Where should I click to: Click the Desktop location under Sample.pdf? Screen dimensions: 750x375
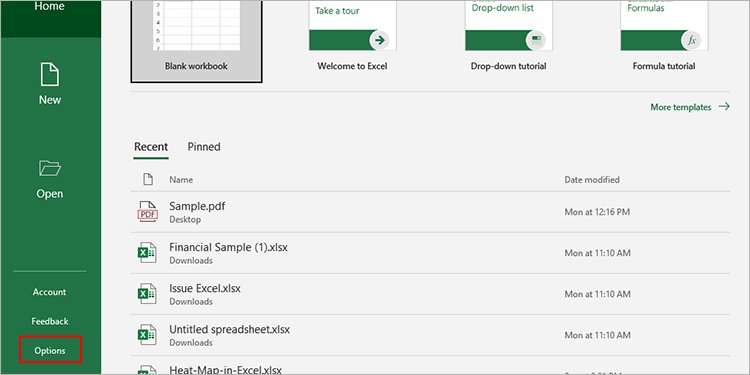point(185,220)
